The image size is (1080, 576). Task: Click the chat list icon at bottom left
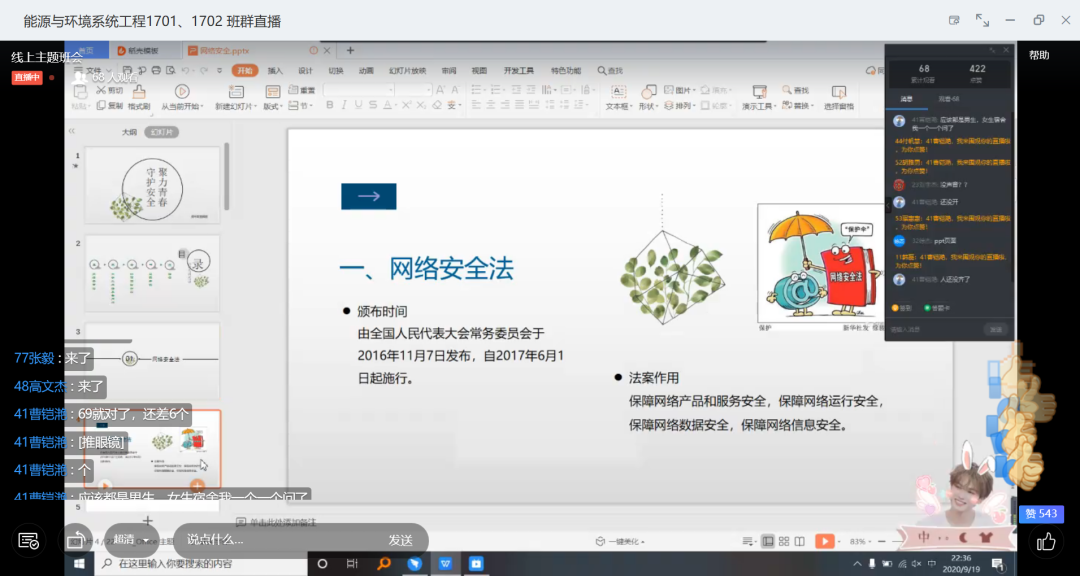[29, 541]
